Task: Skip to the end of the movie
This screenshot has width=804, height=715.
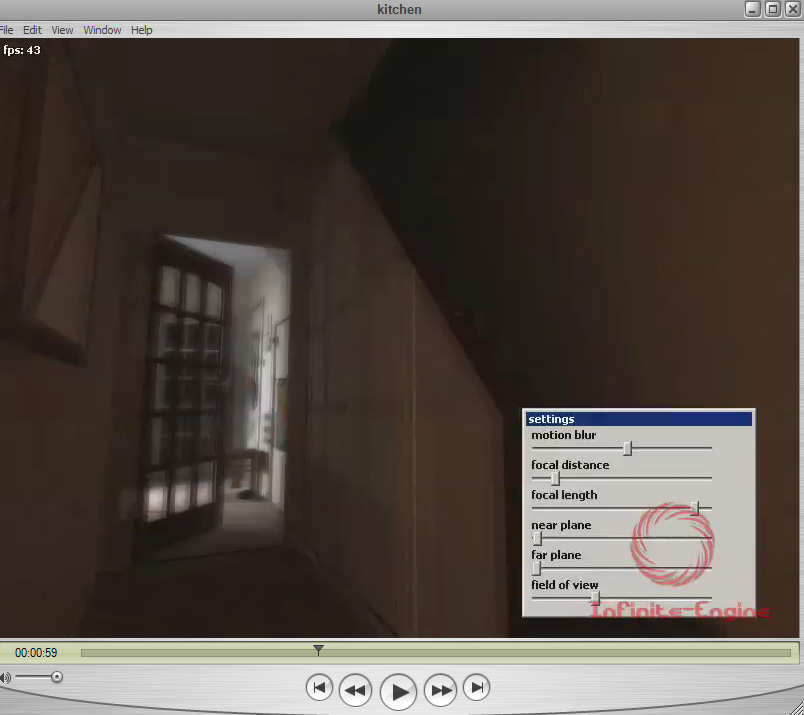Action: 479,688
